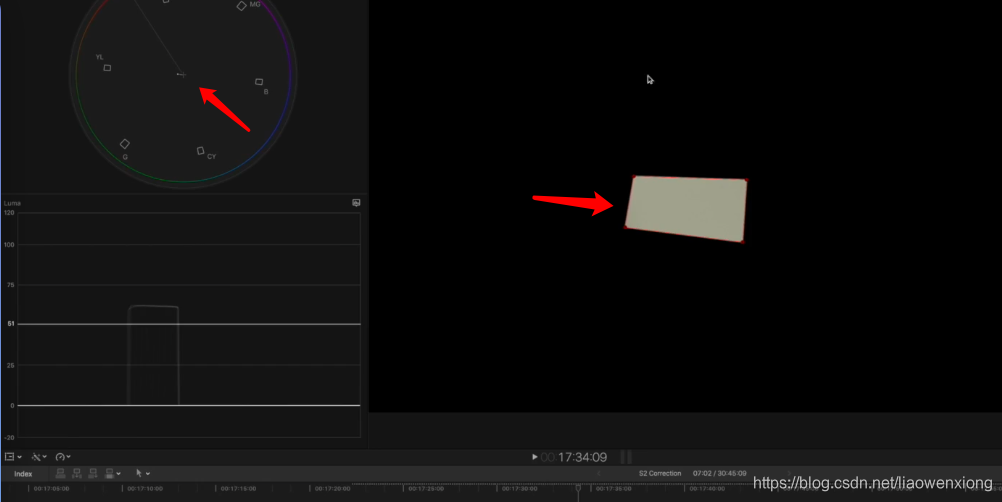Click the 00:17:40:00 mark on timeline ruler
The height and width of the screenshot is (502, 1002).
click(x=707, y=489)
